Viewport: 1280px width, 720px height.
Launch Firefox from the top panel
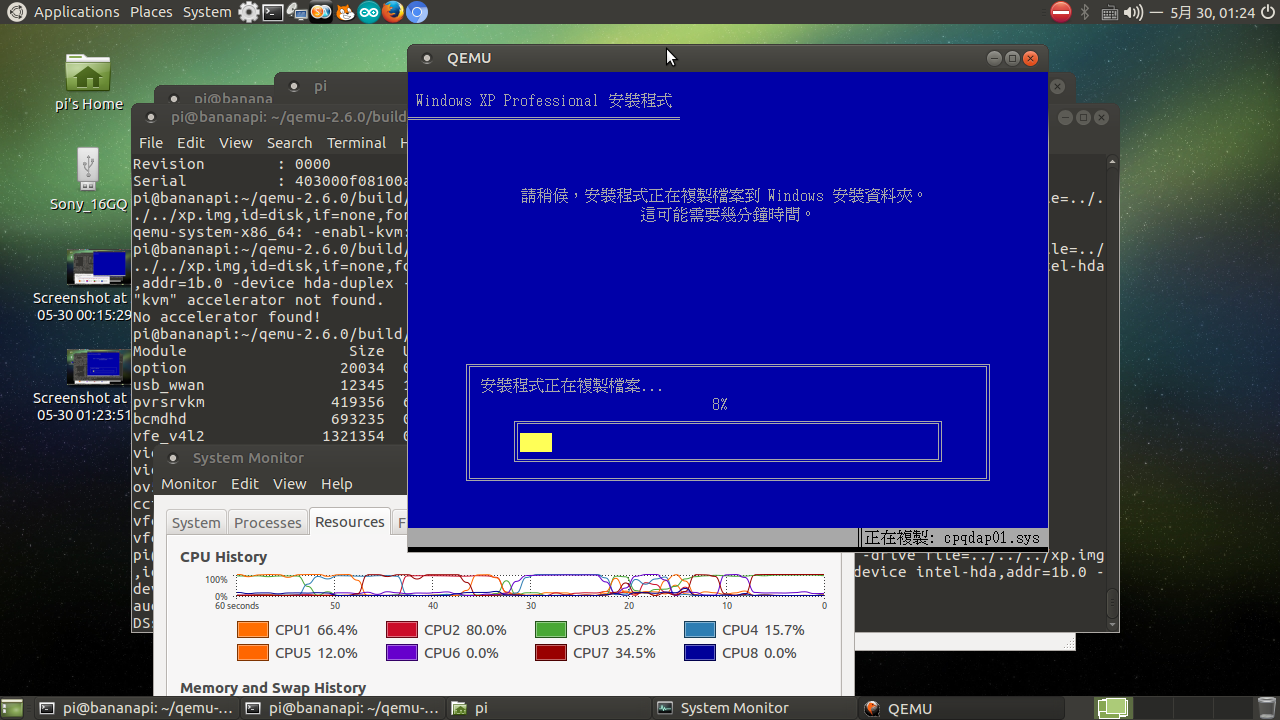point(393,12)
